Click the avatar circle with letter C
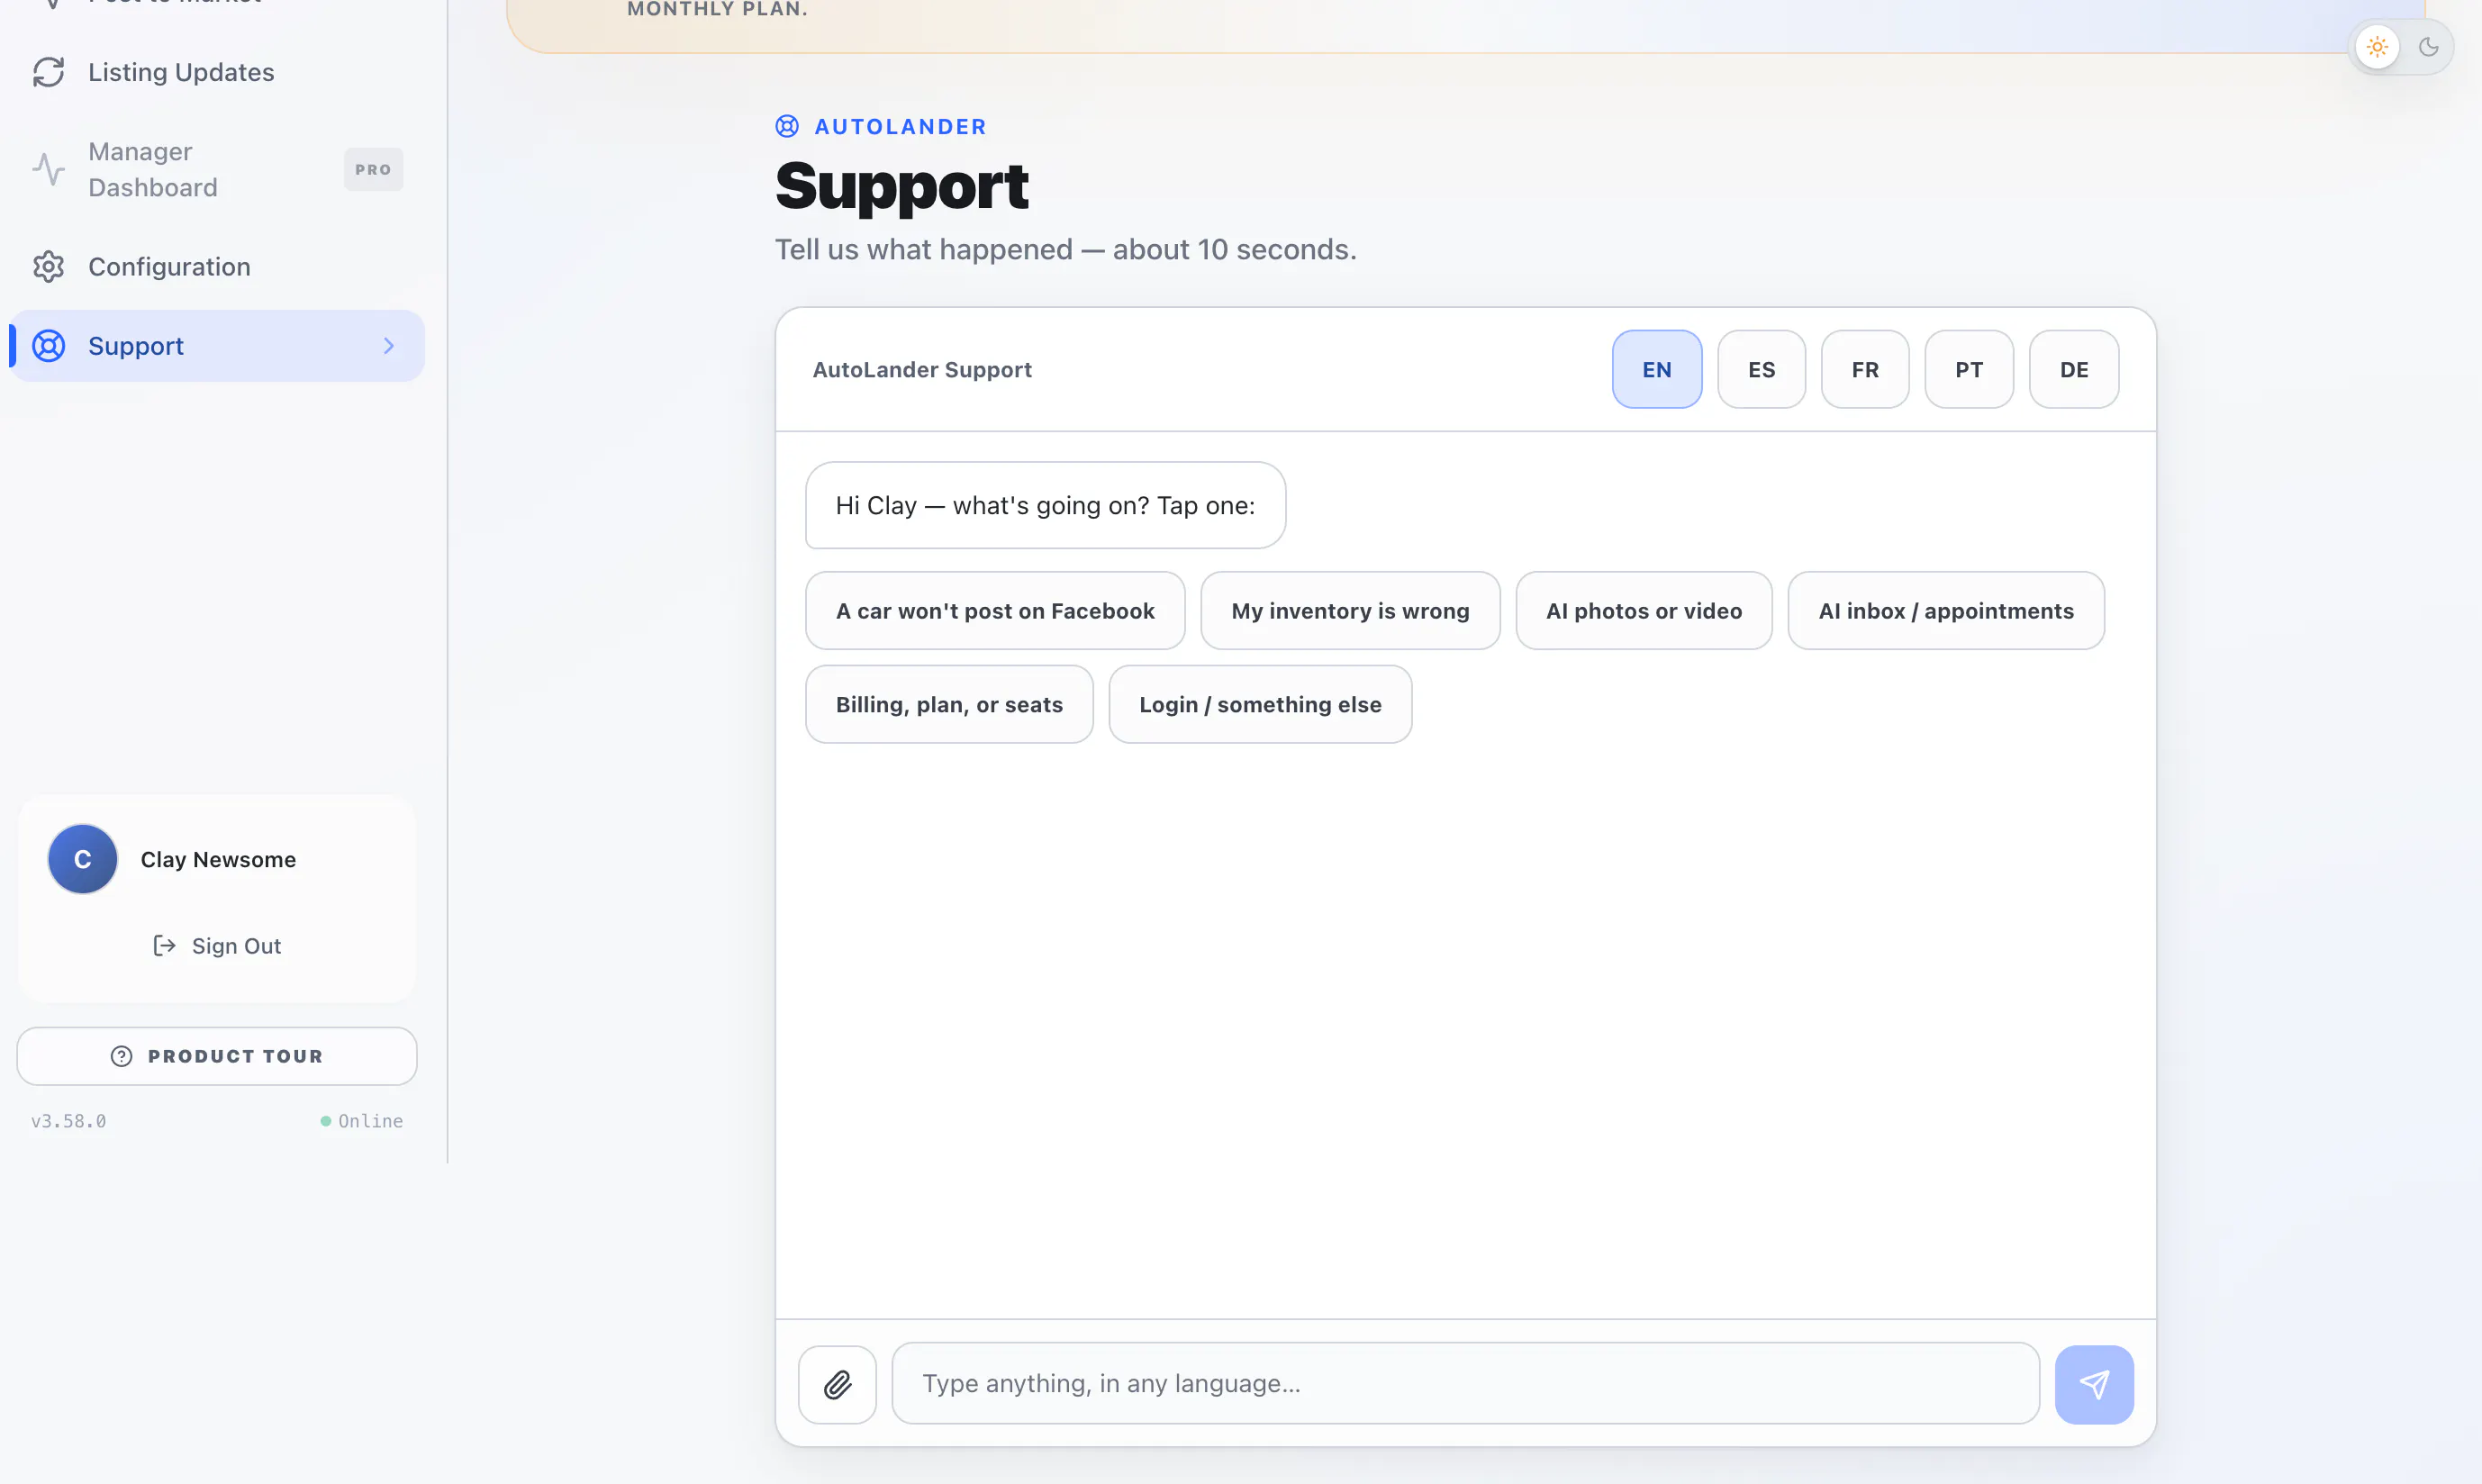The height and width of the screenshot is (1484, 2482). [82, 859]
